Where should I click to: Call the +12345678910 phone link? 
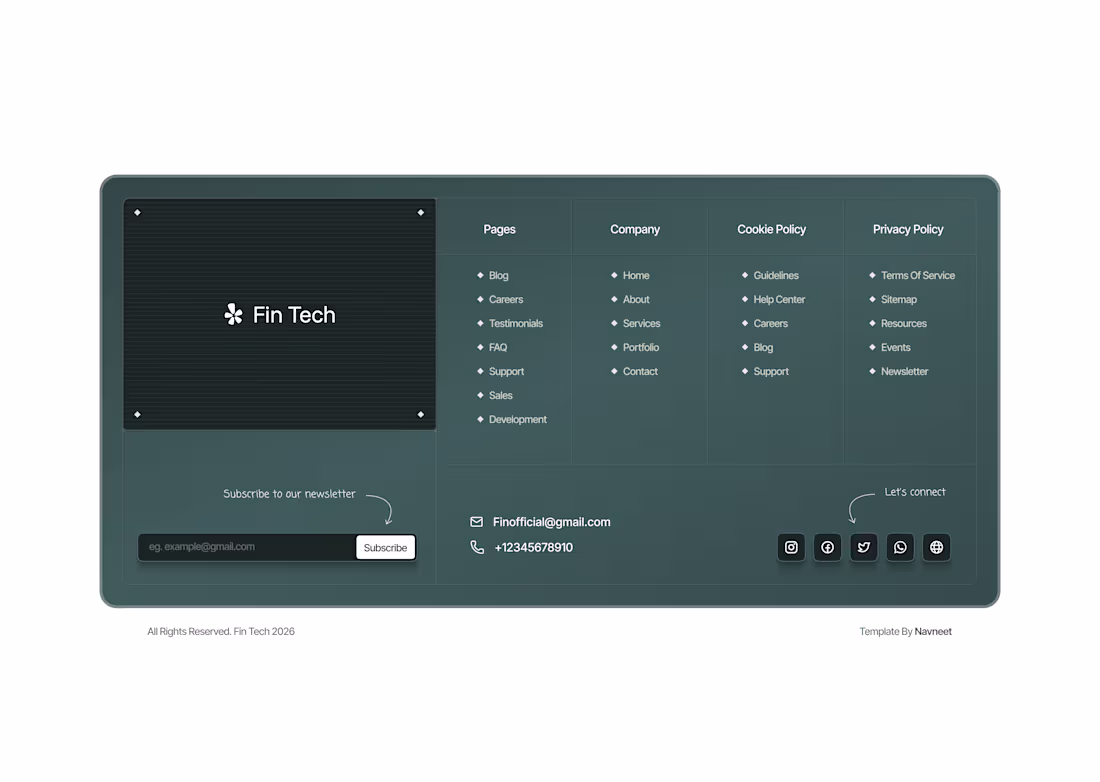coord(533,547)
